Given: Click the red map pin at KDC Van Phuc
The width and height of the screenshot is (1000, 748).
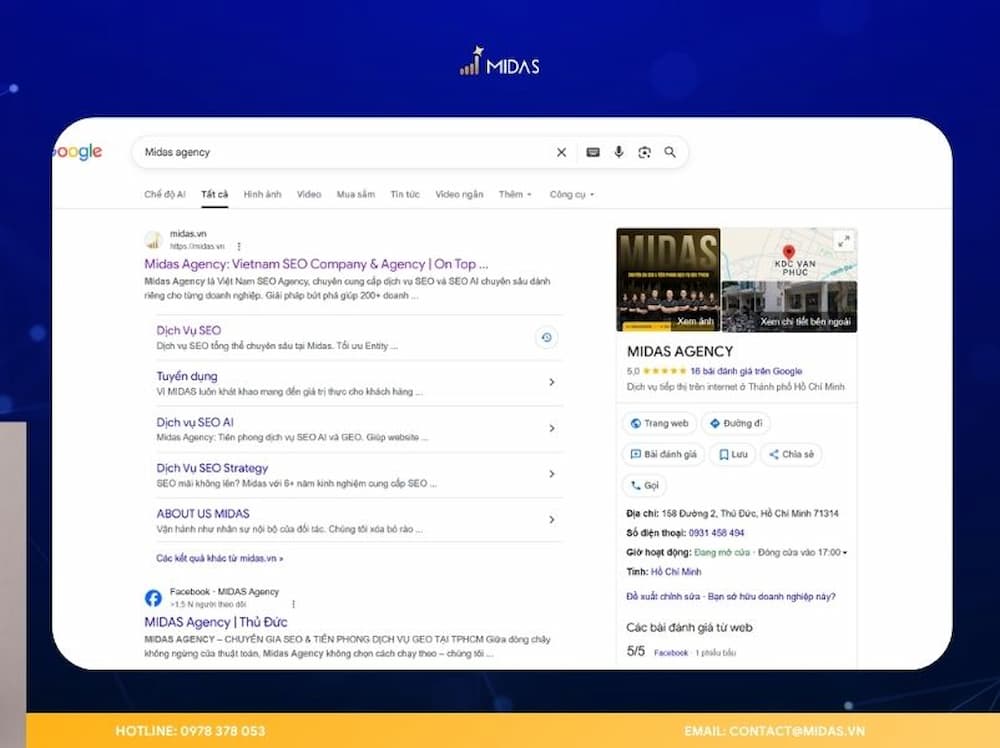Looking at the screenshot, I should [x=789, y=252].
